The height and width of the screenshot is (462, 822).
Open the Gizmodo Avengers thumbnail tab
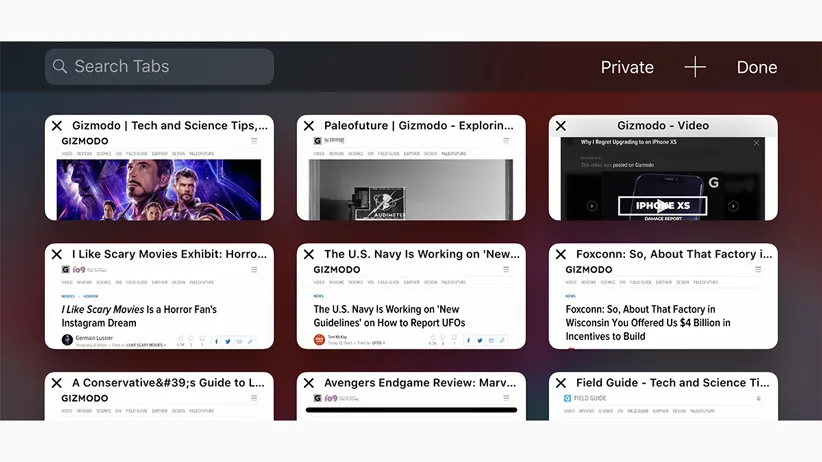click(x=159, y=185)
